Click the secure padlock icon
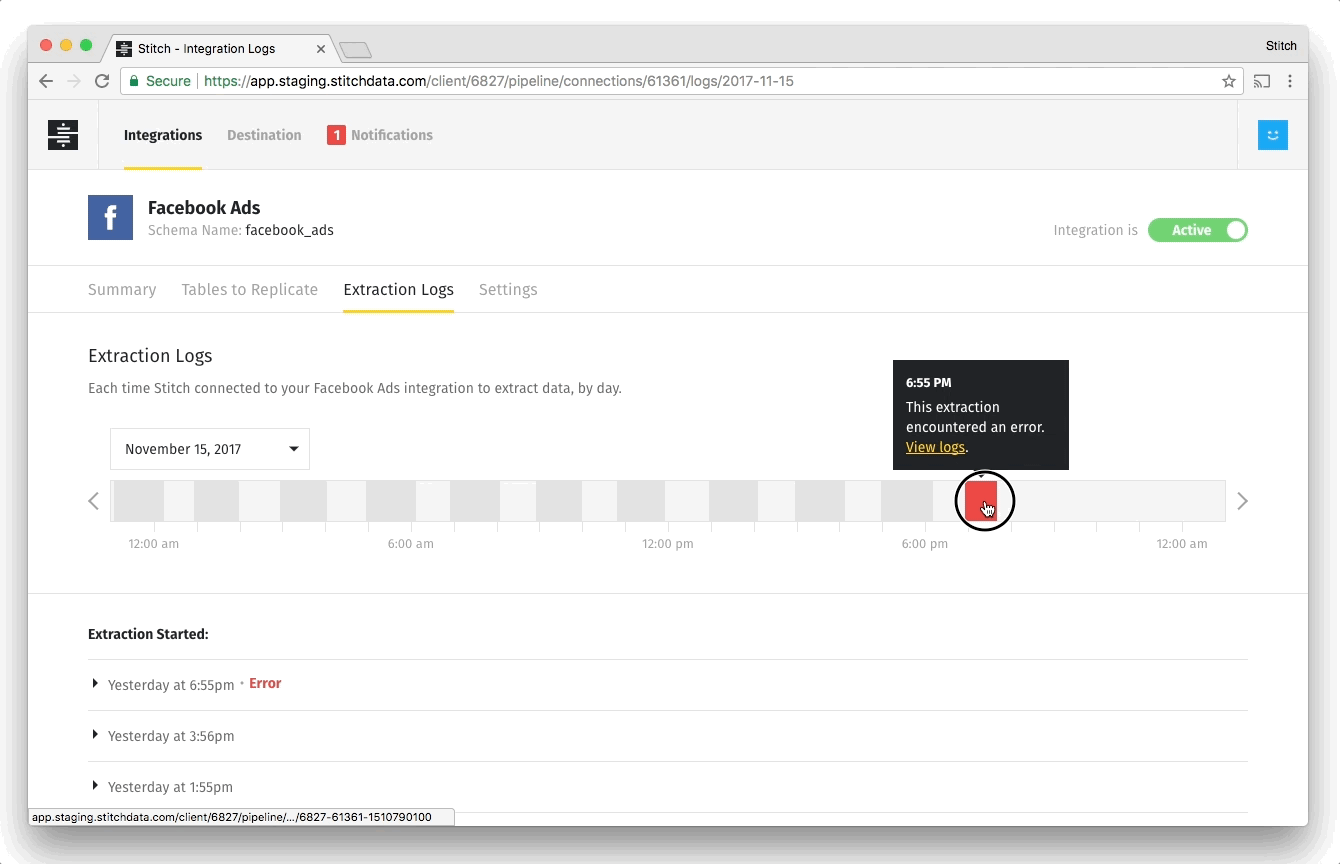The width and height of the screenshot is (1340, 864). click(134, 81)
